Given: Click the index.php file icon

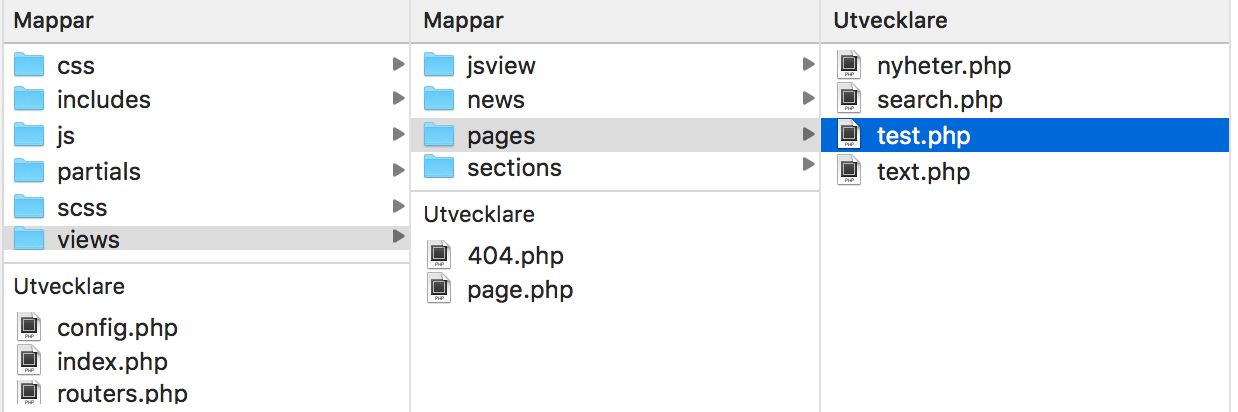Looking at the screenshot, I should coord(29,362).
